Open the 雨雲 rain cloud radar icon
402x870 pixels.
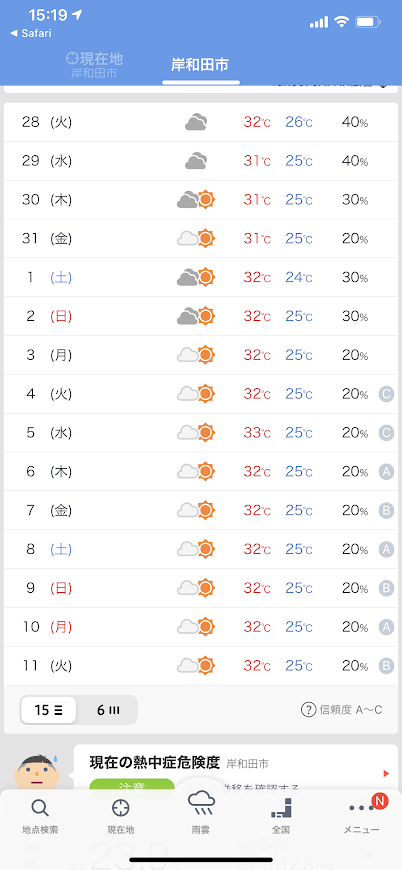201,803
